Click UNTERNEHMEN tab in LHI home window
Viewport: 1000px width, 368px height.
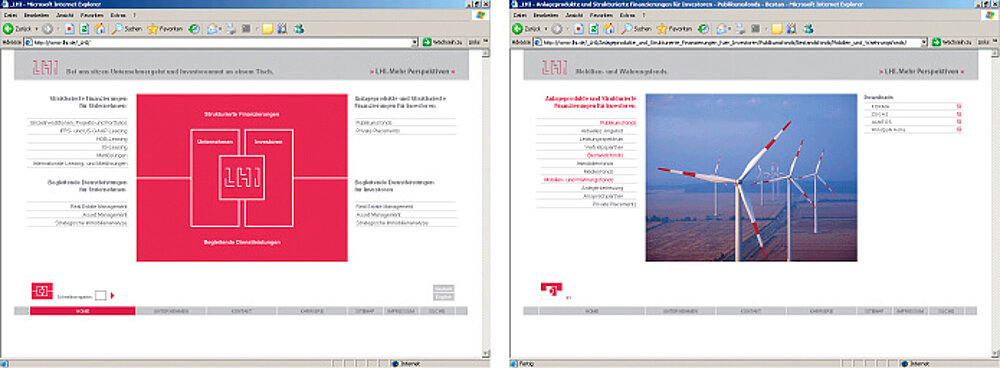coord(171,311)
